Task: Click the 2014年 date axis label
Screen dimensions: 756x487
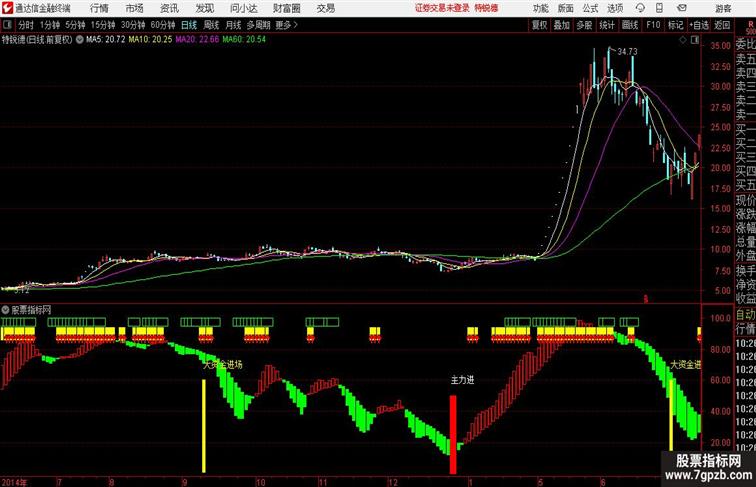Action: tap(14, 482)
